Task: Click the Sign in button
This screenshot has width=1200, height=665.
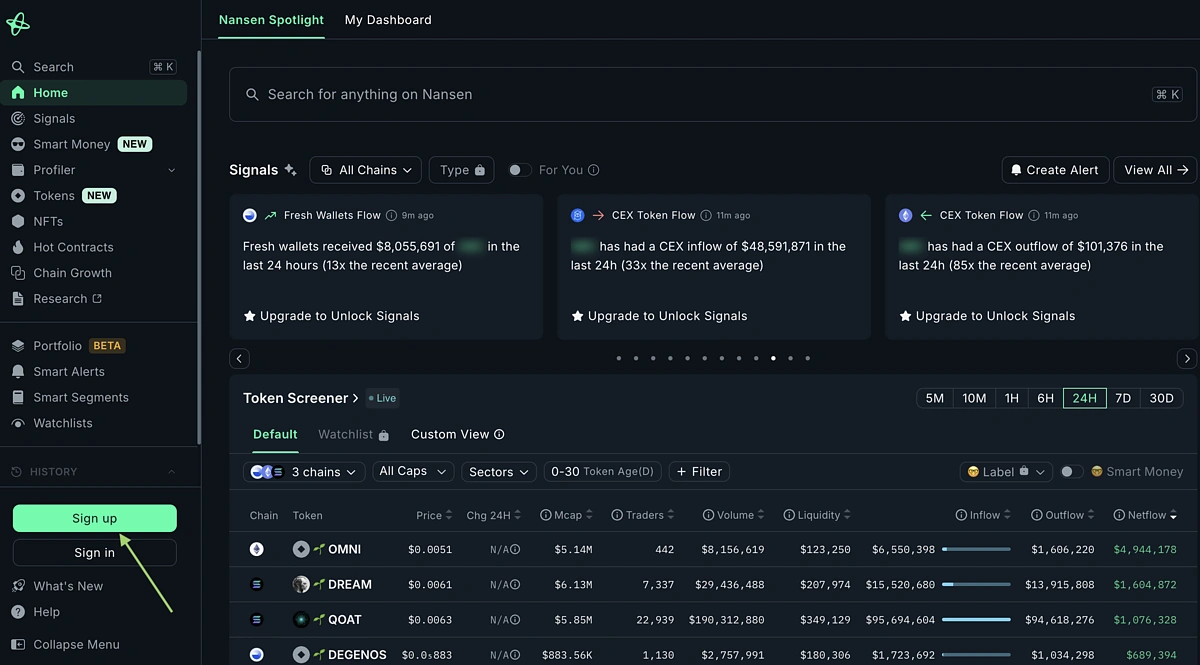Action: (95, 552)
